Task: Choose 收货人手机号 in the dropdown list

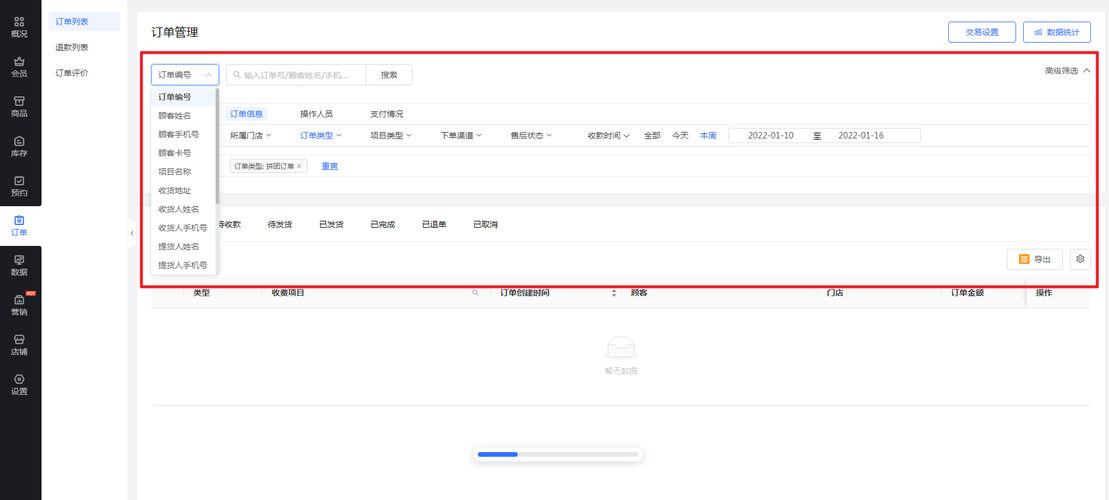Action: pyautogui.click(x=183, y=228)
